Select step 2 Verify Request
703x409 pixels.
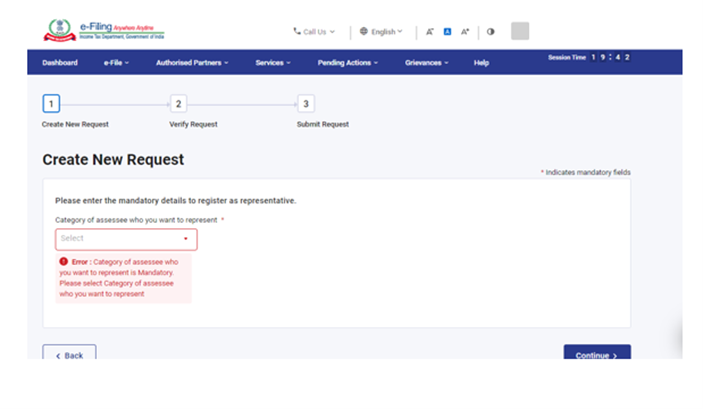point(178,103)
